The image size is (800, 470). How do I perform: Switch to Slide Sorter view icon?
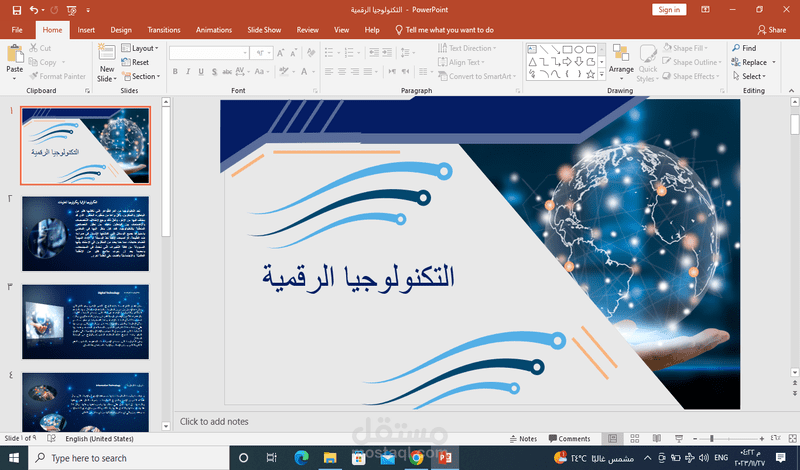tap(635, 438)
